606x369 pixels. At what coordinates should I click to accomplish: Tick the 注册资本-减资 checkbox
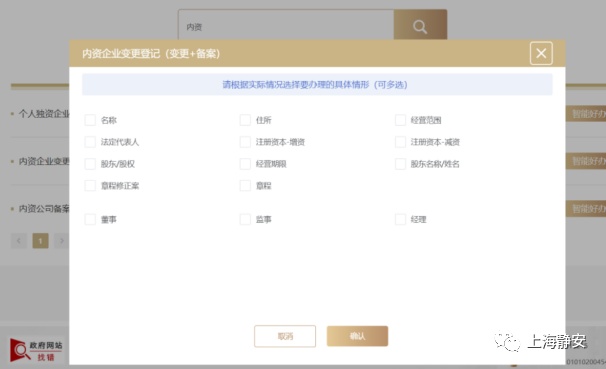[400, 142]
